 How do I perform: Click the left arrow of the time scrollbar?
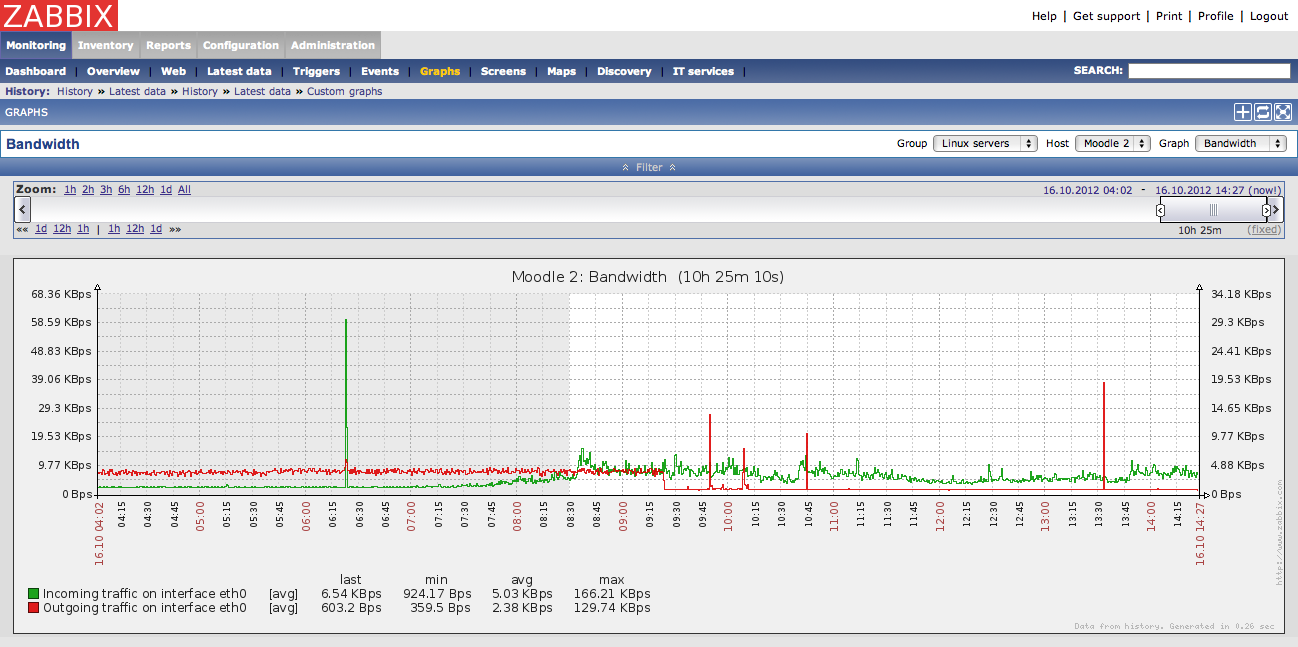coord(23,209)
